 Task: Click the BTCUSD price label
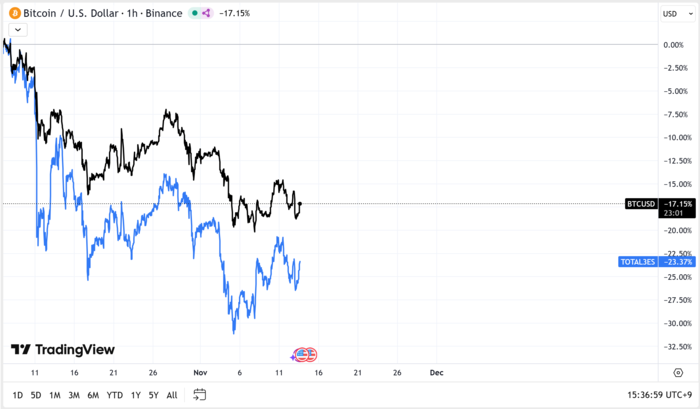pyautogui.click(x=640, y=204)
